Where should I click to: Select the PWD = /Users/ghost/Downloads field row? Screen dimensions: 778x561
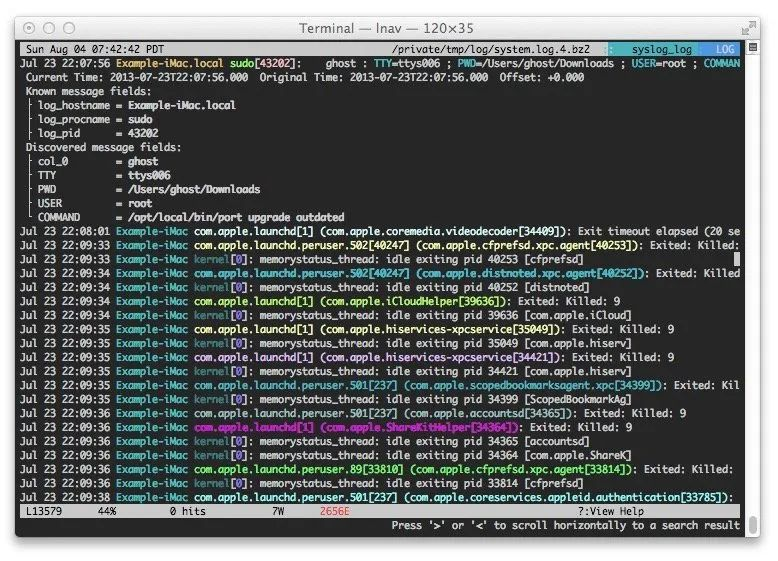(x=149, y=189)
